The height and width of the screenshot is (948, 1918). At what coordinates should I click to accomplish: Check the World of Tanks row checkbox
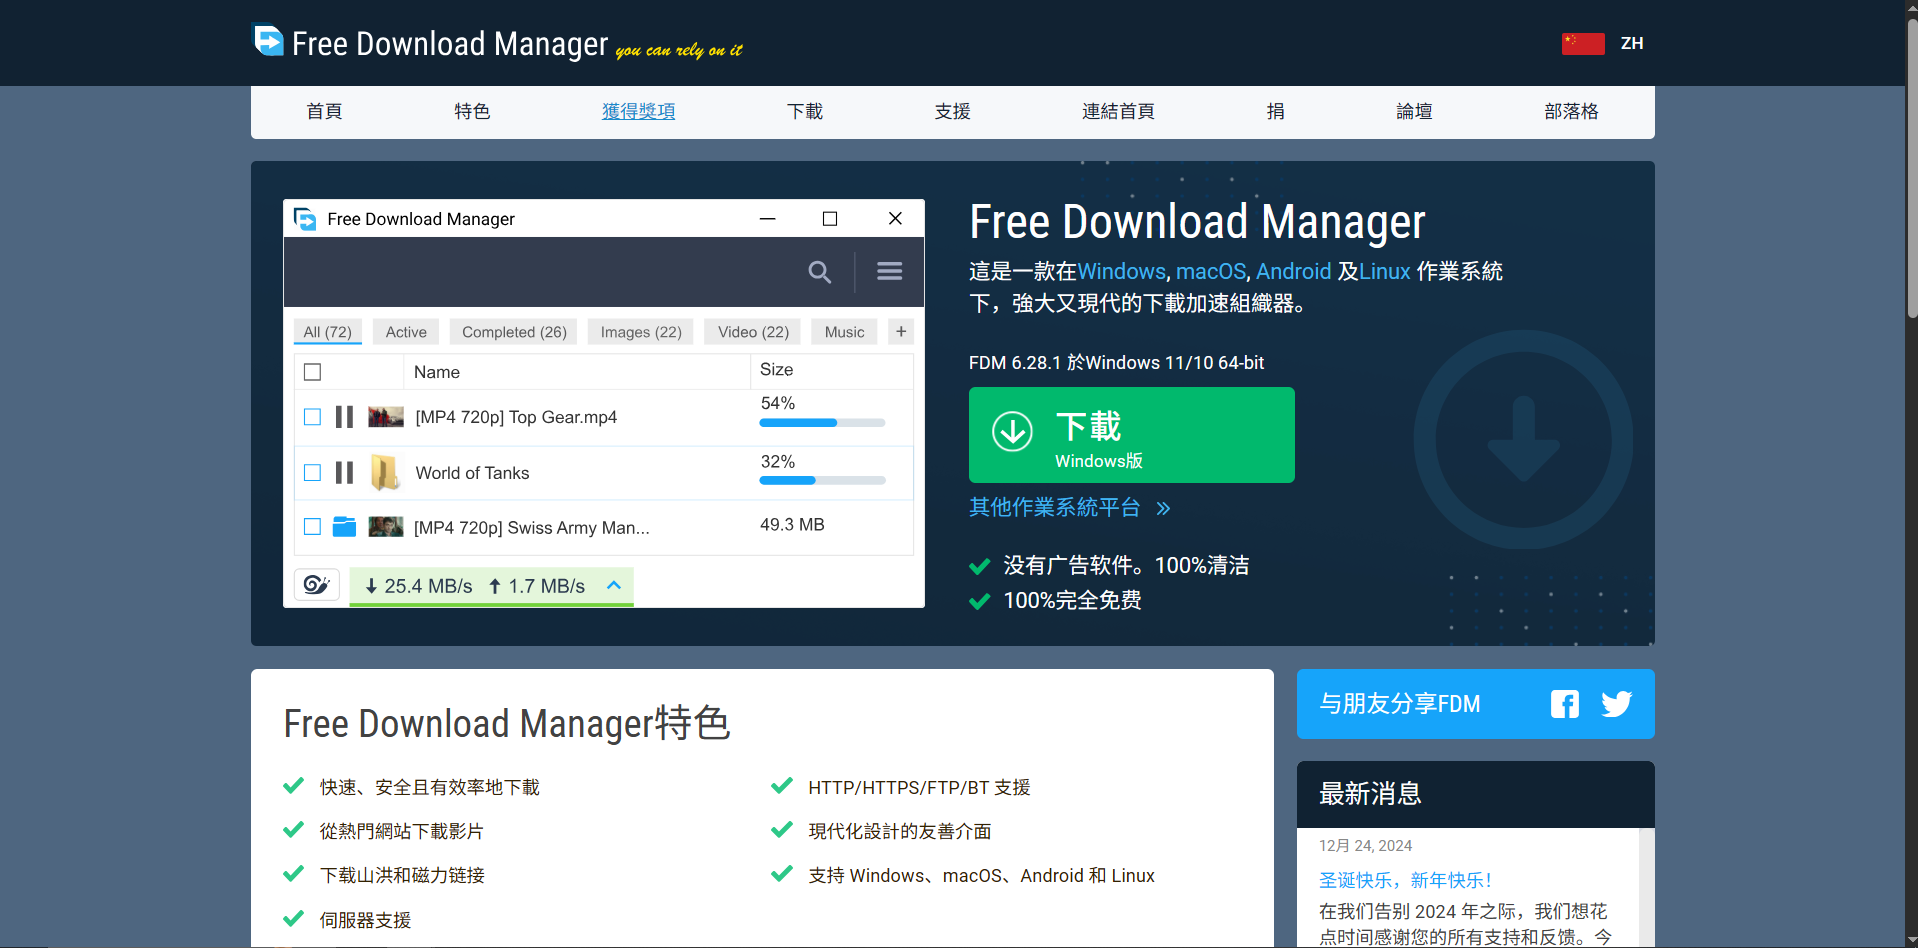pos(313,472)
